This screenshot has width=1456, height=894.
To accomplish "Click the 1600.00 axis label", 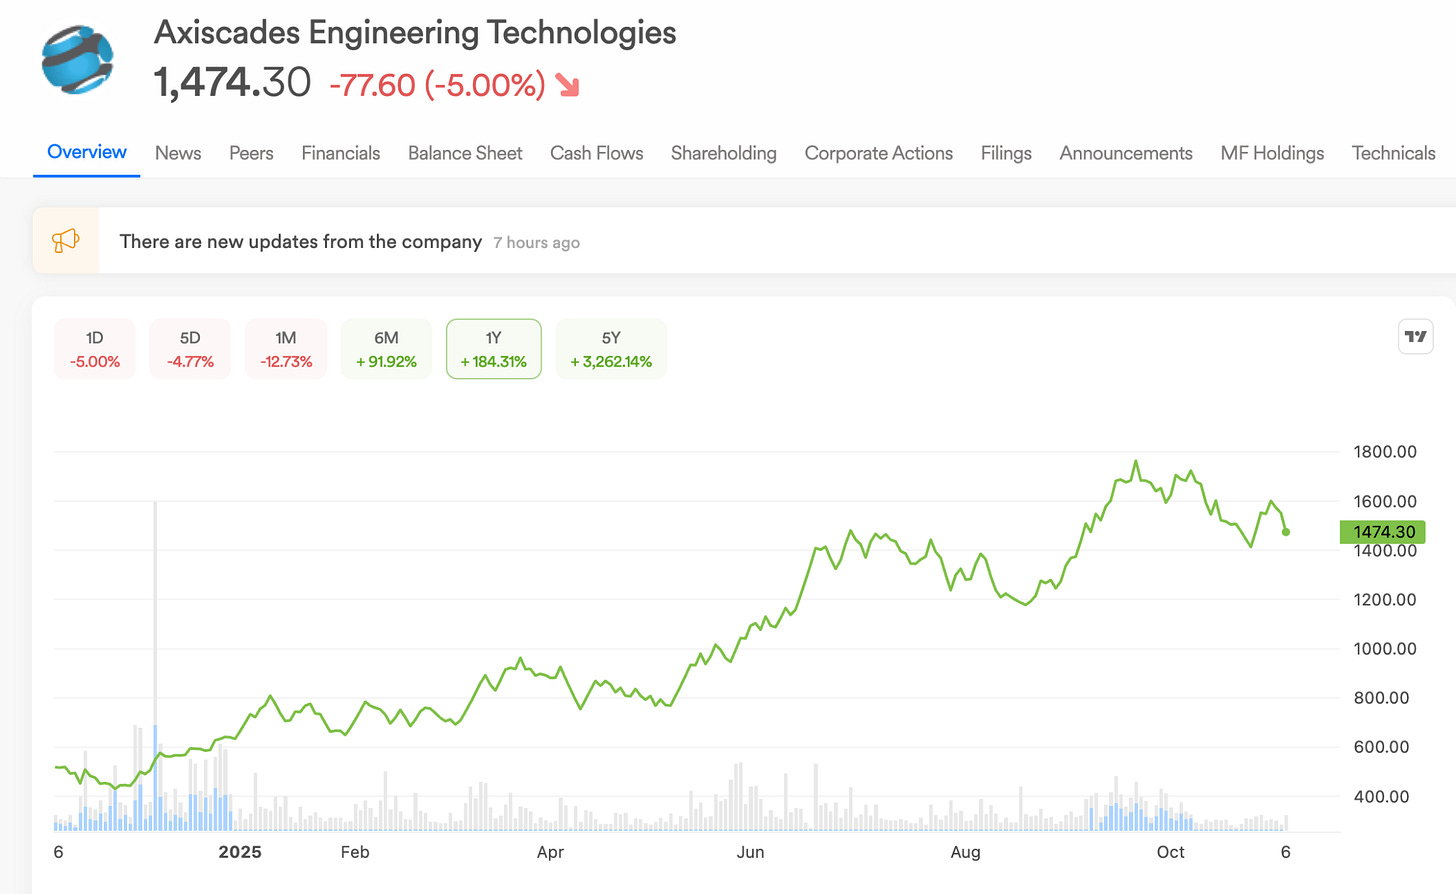I will 1385,501.
